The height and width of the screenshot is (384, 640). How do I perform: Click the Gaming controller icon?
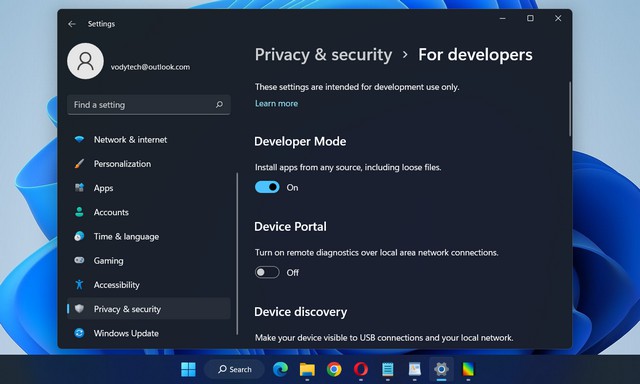click(x=79, y=260)
